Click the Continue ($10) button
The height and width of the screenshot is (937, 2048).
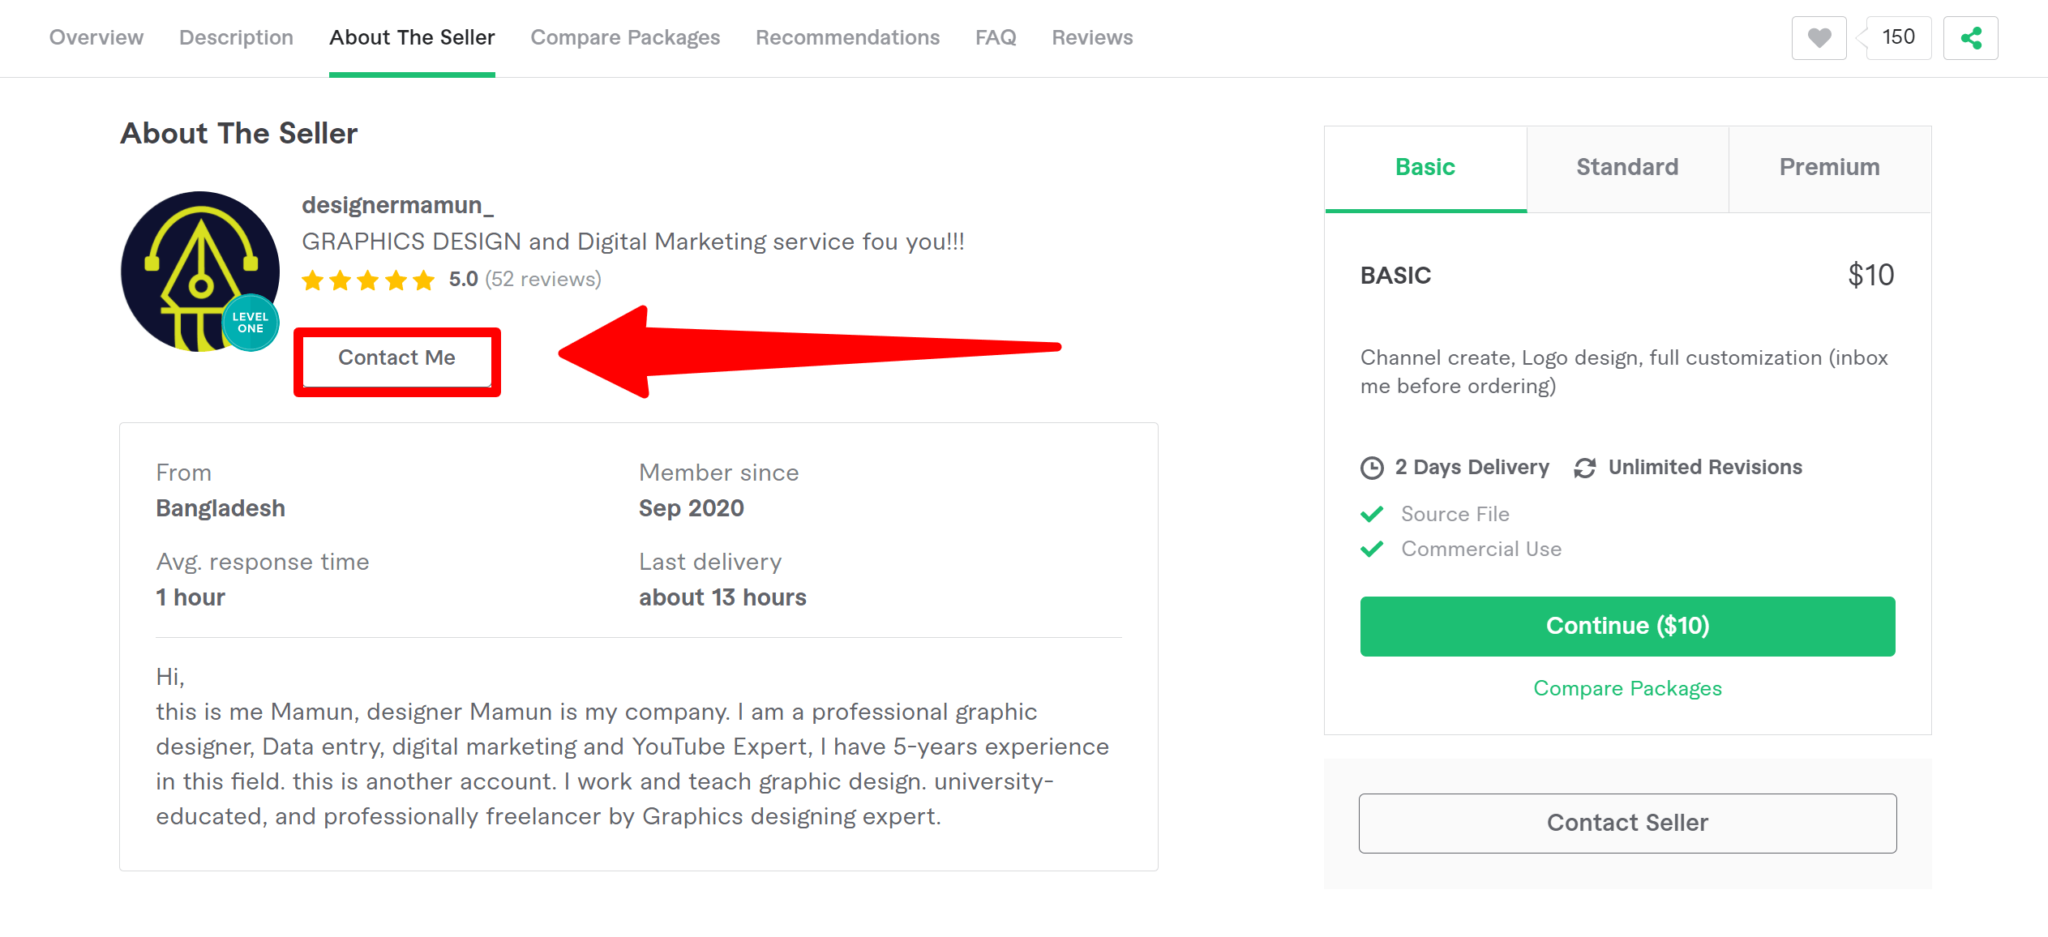[1627, 626]
